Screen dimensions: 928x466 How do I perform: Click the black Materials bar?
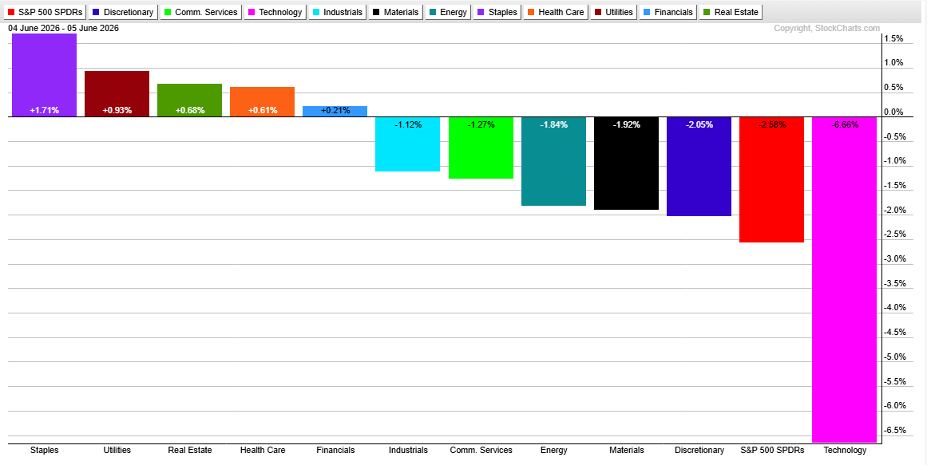coord(626,163)
